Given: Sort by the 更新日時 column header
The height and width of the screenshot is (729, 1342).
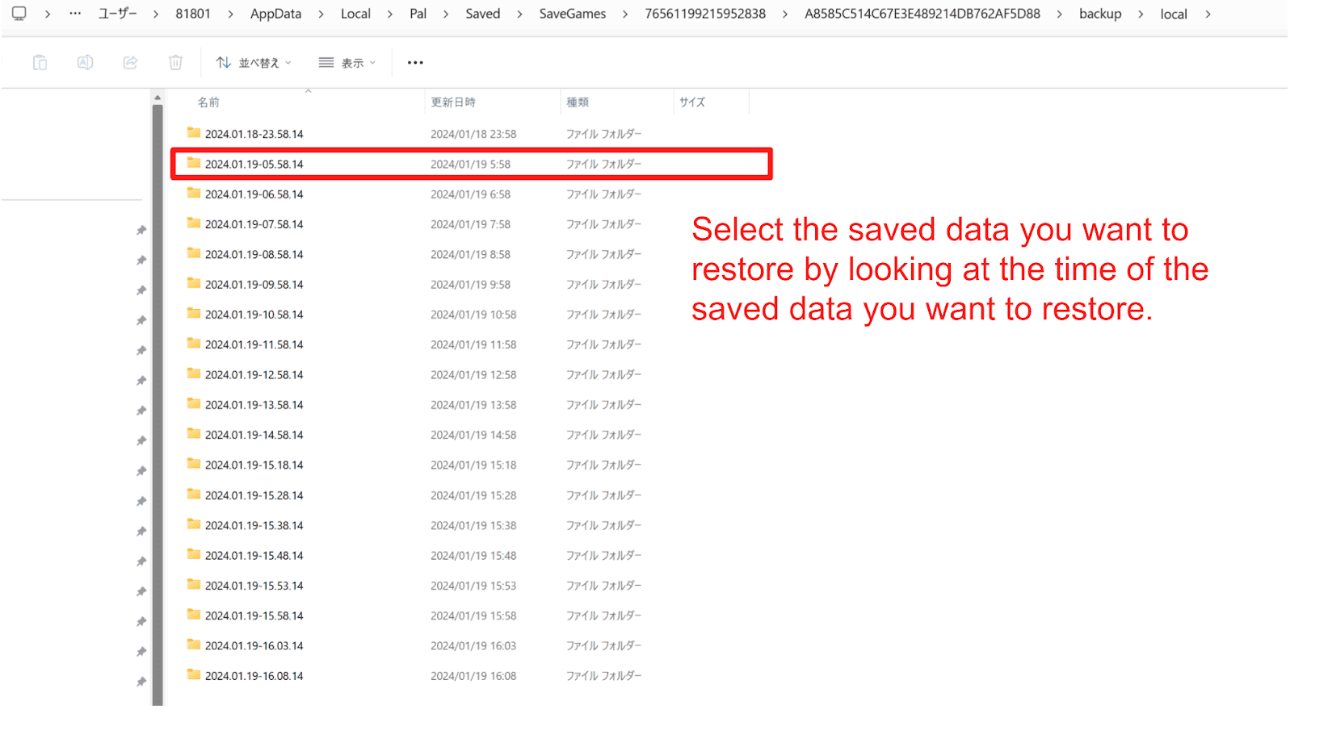Looking at the screenshot, I should point(453,102).
